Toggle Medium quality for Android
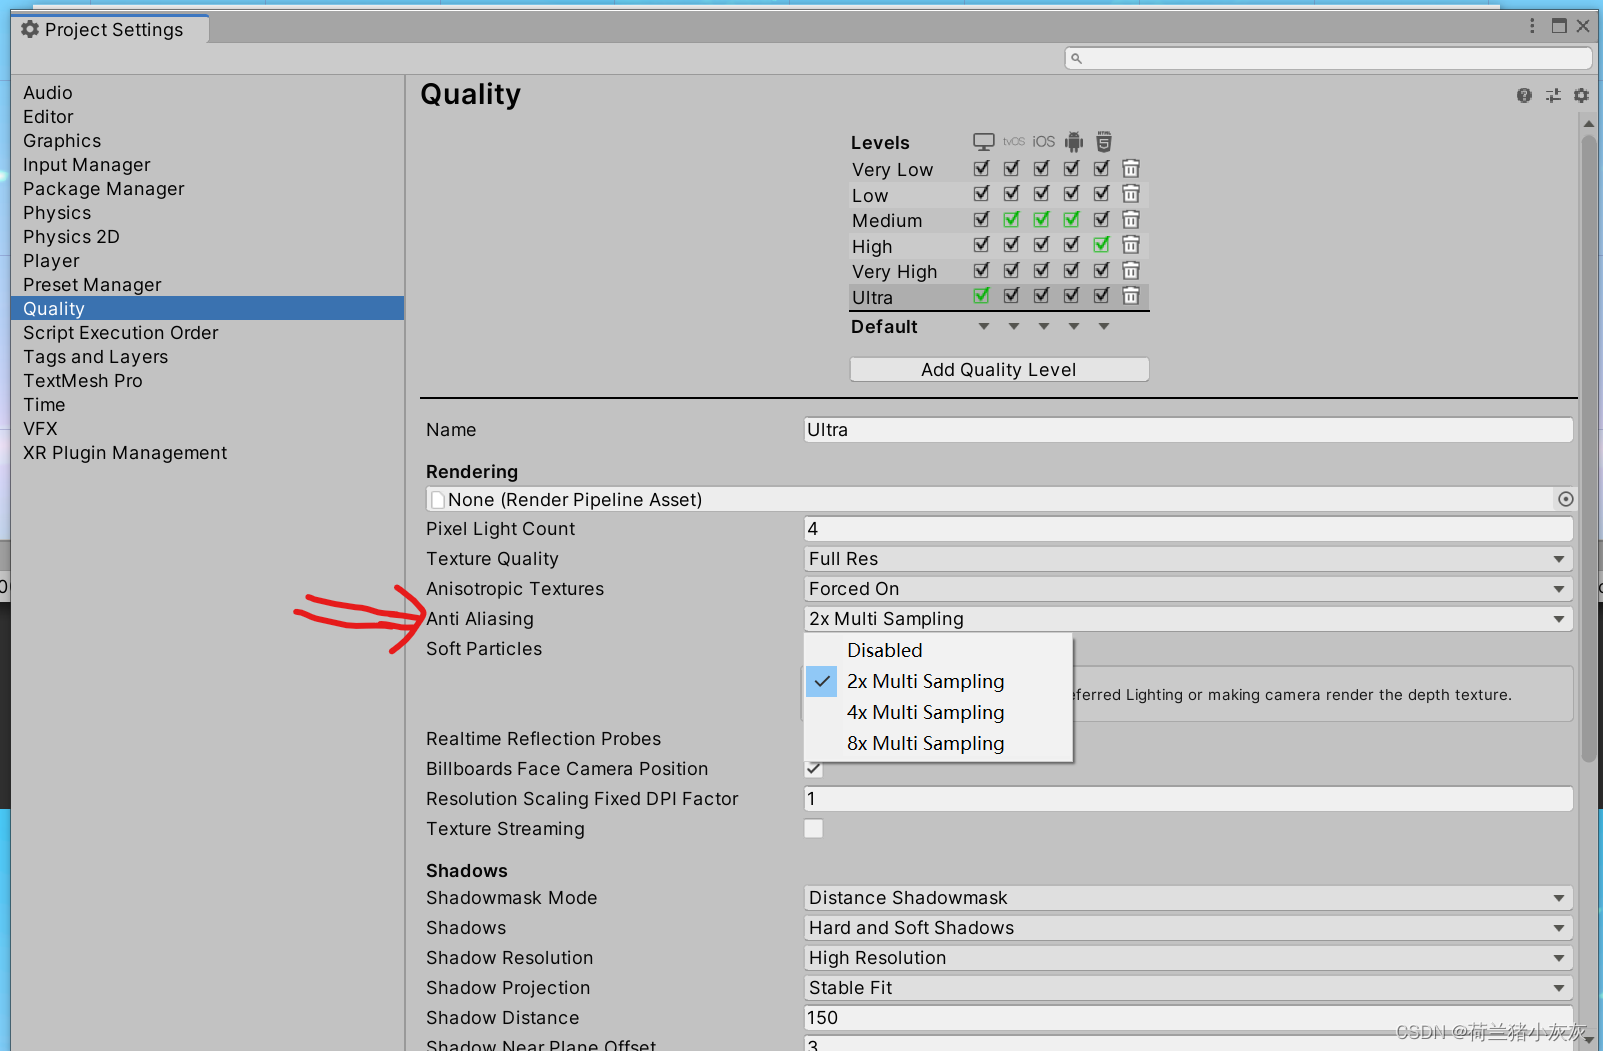 1071,219
